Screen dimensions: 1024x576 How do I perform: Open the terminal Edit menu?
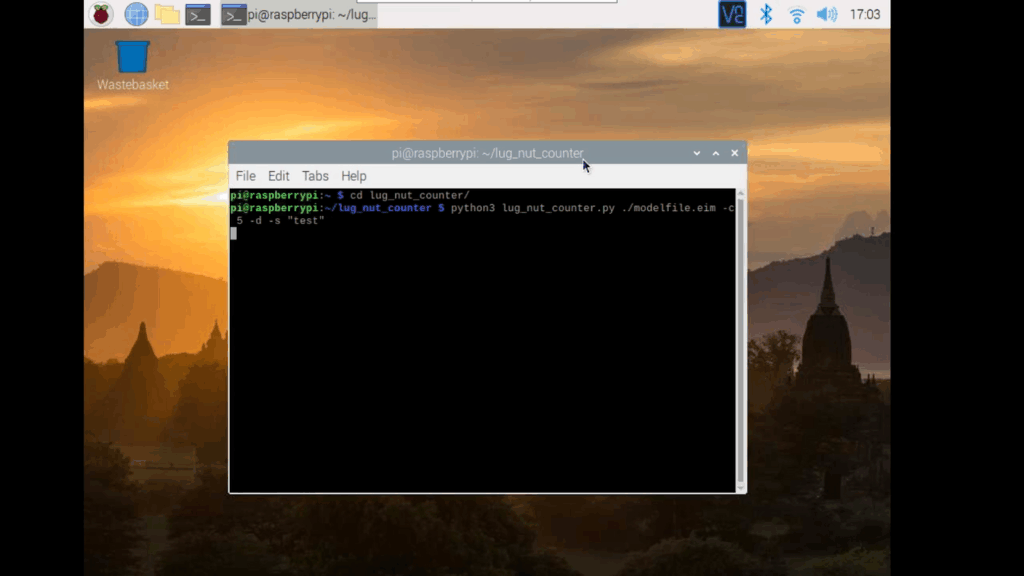(x=278, y=176)
